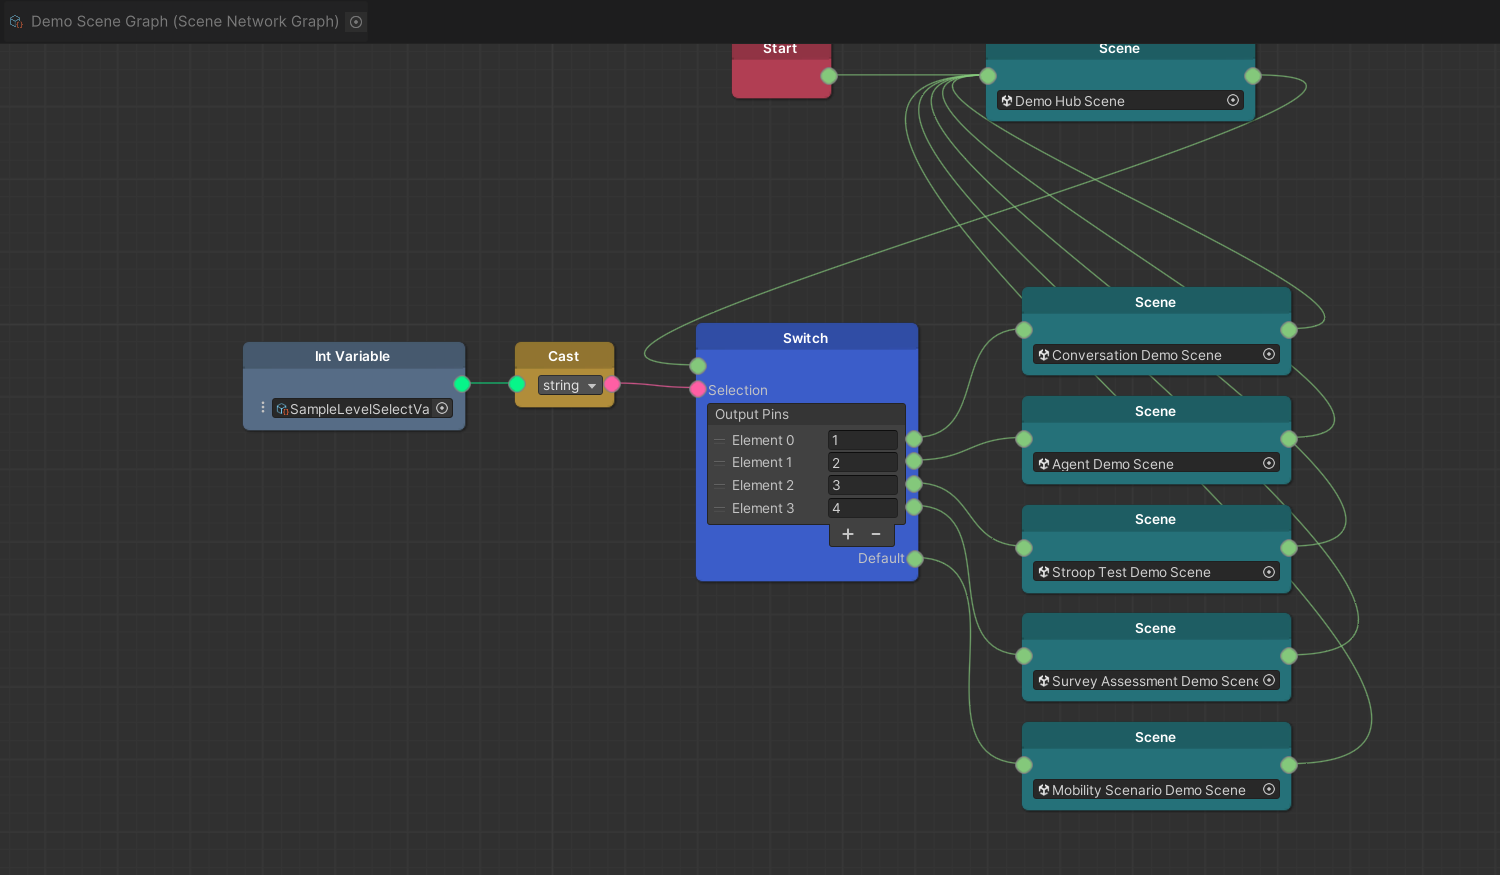Edit the Element 2 value field
The height and width of the screenshot is (875, 1500).
[x=863, y=485]
